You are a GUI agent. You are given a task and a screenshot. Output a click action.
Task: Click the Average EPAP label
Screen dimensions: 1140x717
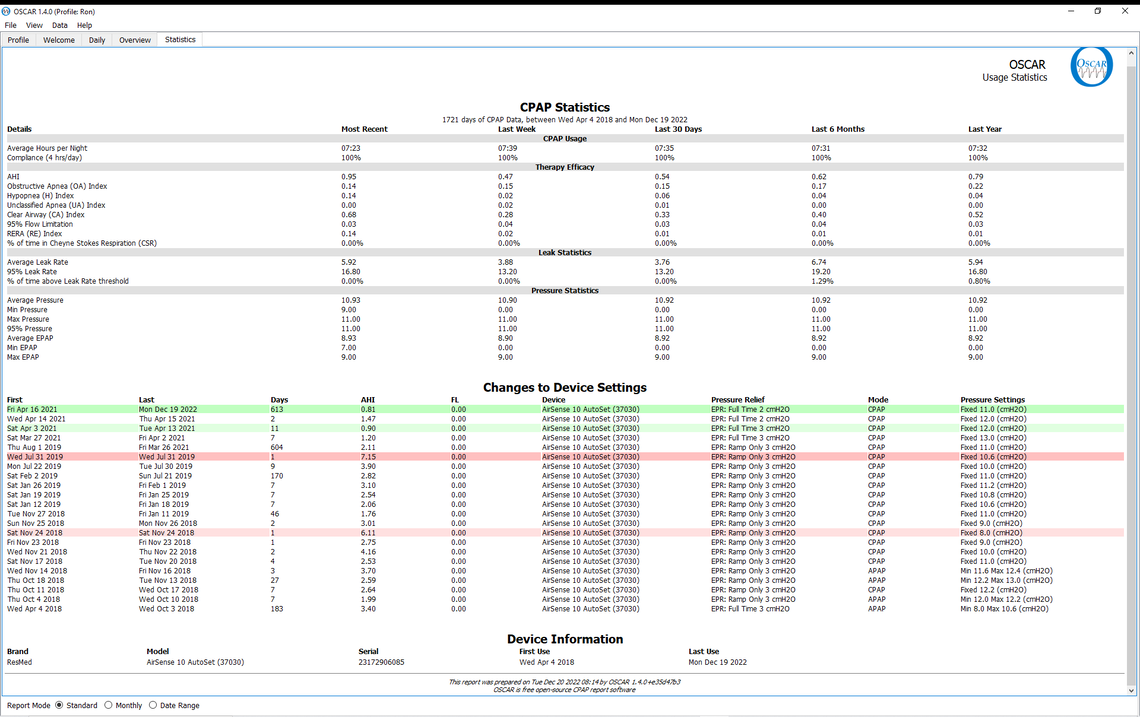point(30,338)
